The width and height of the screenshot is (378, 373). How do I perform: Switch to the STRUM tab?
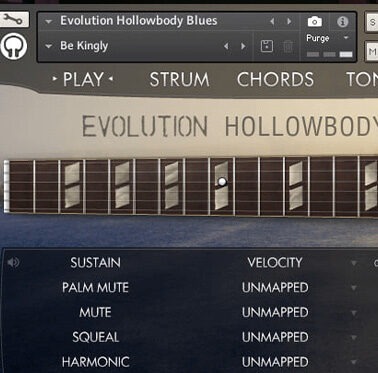[x=179, y=80]
